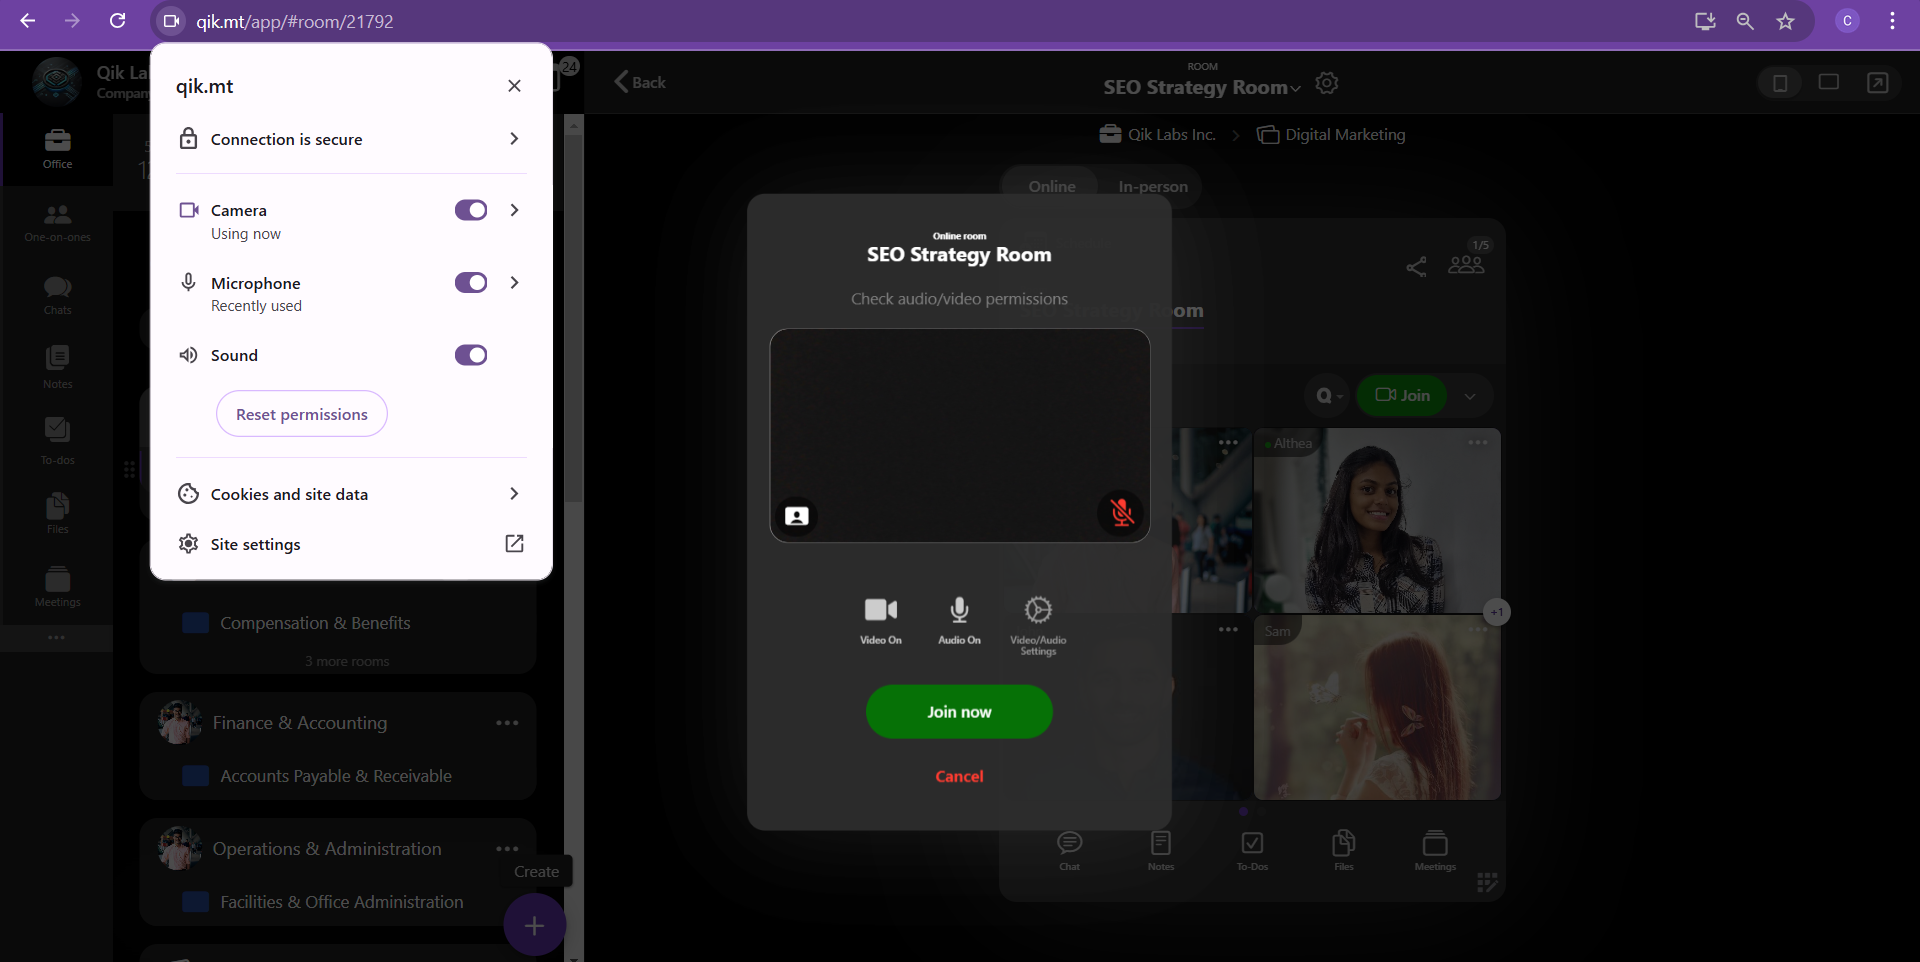Cancel joining the SEO Strategy Room

pos(959,777)
